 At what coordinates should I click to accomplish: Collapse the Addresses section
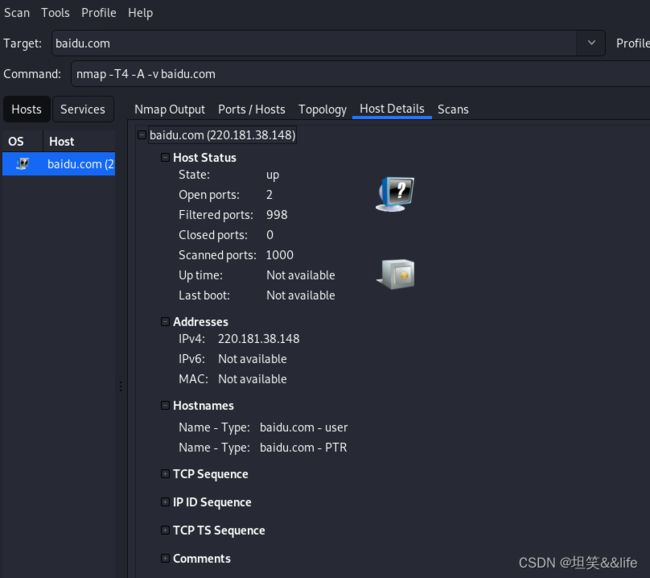165,321
